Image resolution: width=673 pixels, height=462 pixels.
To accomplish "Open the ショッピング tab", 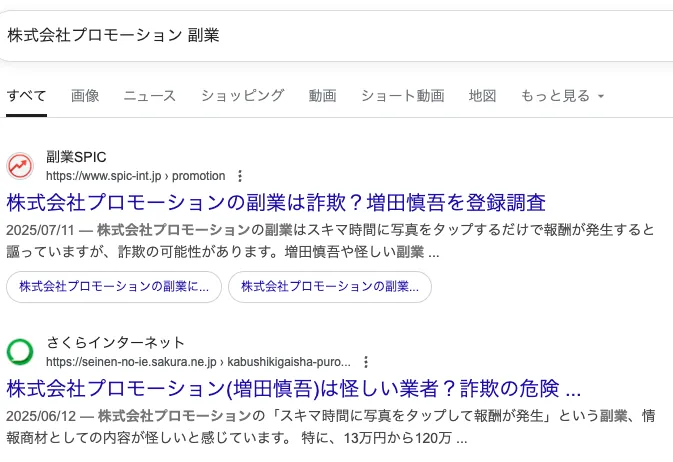I will pos(243,96).
